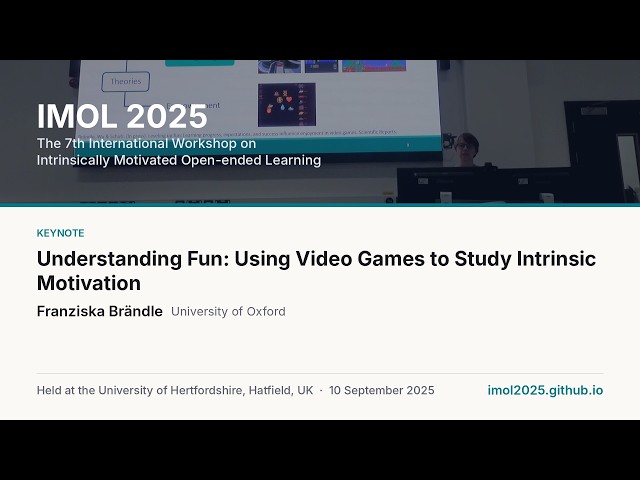Click 'The 7th International Workshop on' subtitle line
Screen dimensions: 640x480
click(147, 143)
